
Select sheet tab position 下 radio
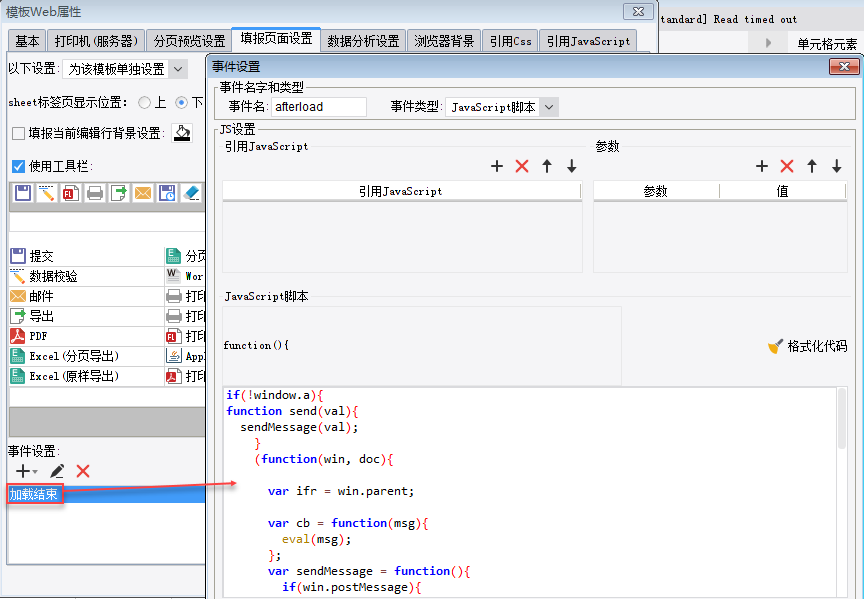point(181,102)
